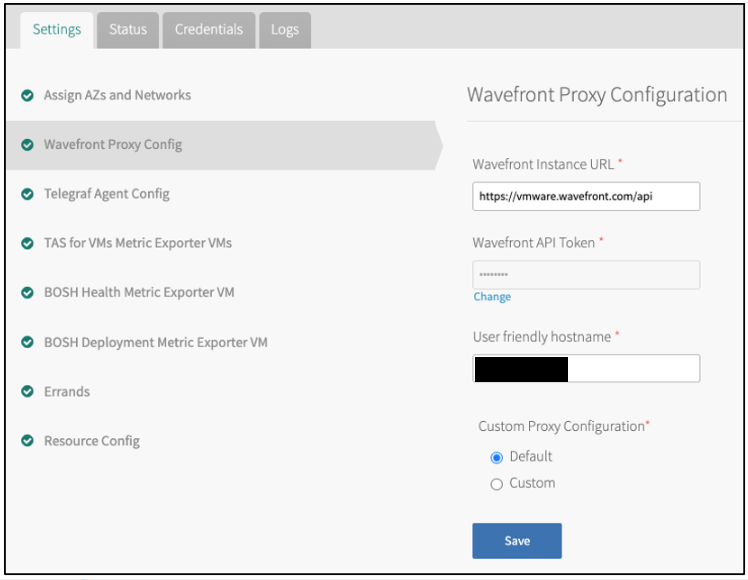Screen dimensions: 748x580
Task: Select the Default proxy configuration radio button
Action: tap(497, 457)
